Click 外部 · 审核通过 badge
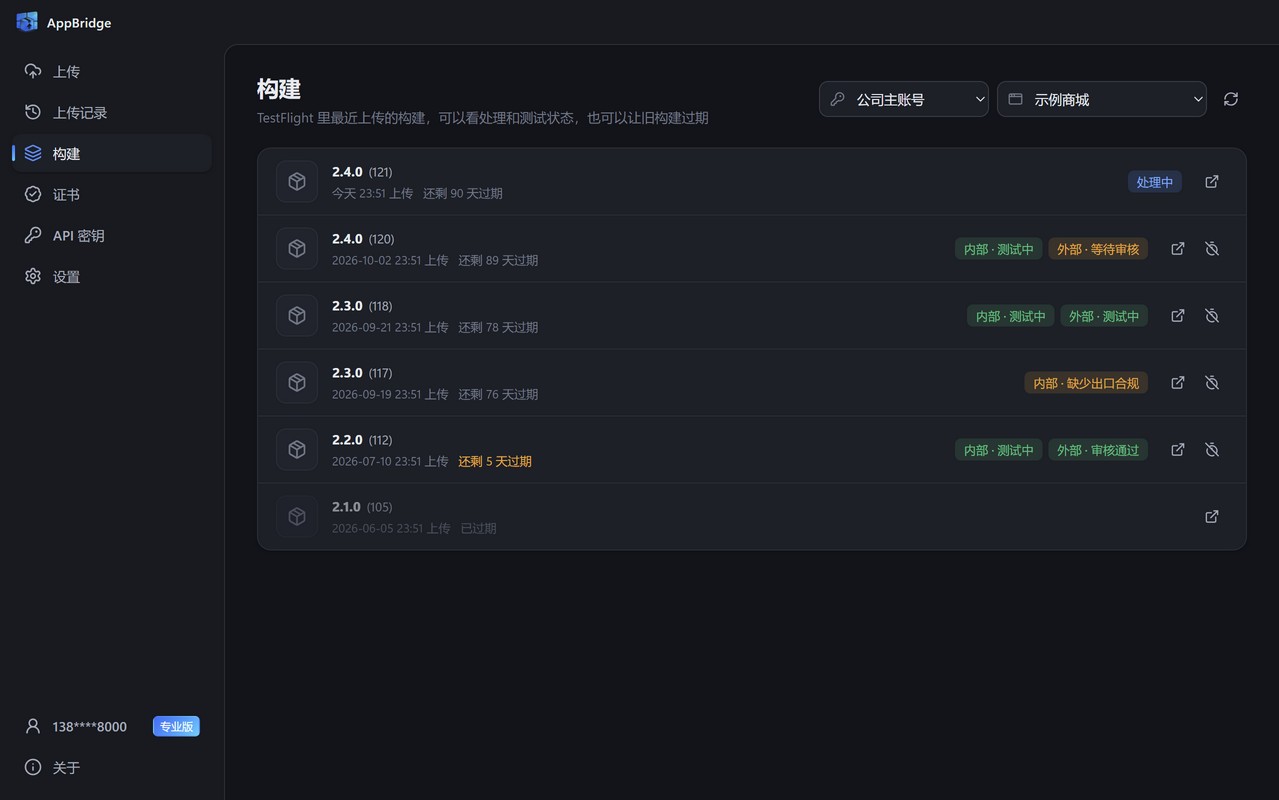Image resolution: width=1279 pixels, height=800 pixels. point(1098,450)
